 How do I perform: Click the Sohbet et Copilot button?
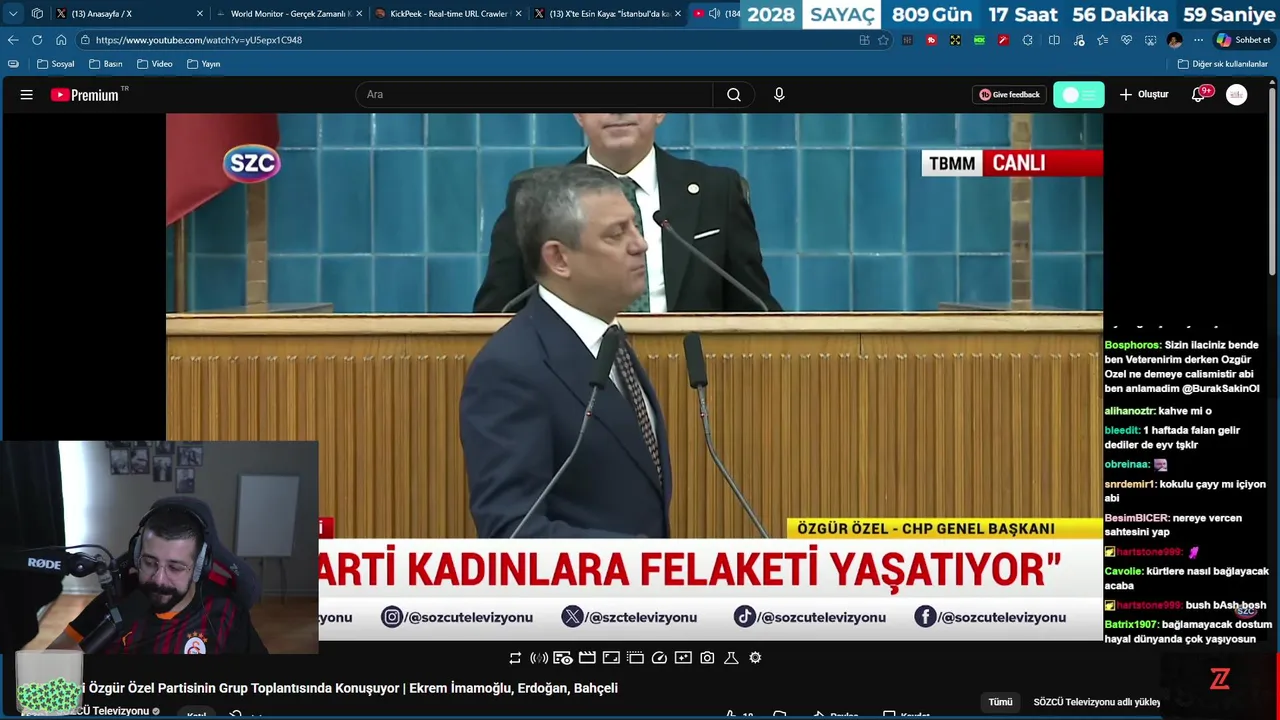(1243, 40)
